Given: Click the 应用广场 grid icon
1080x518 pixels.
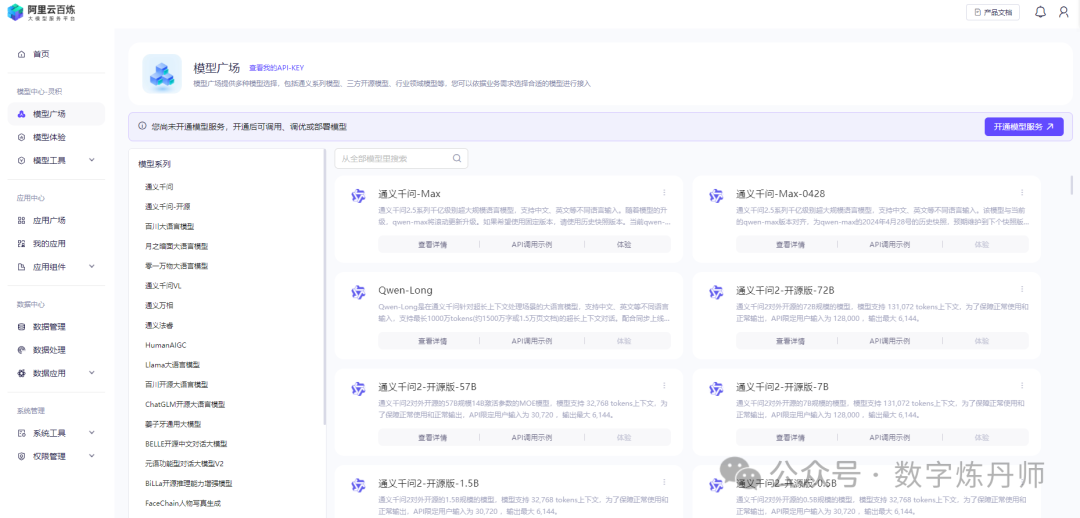Looking at the screenshot, I should click(x=21, y=220).
